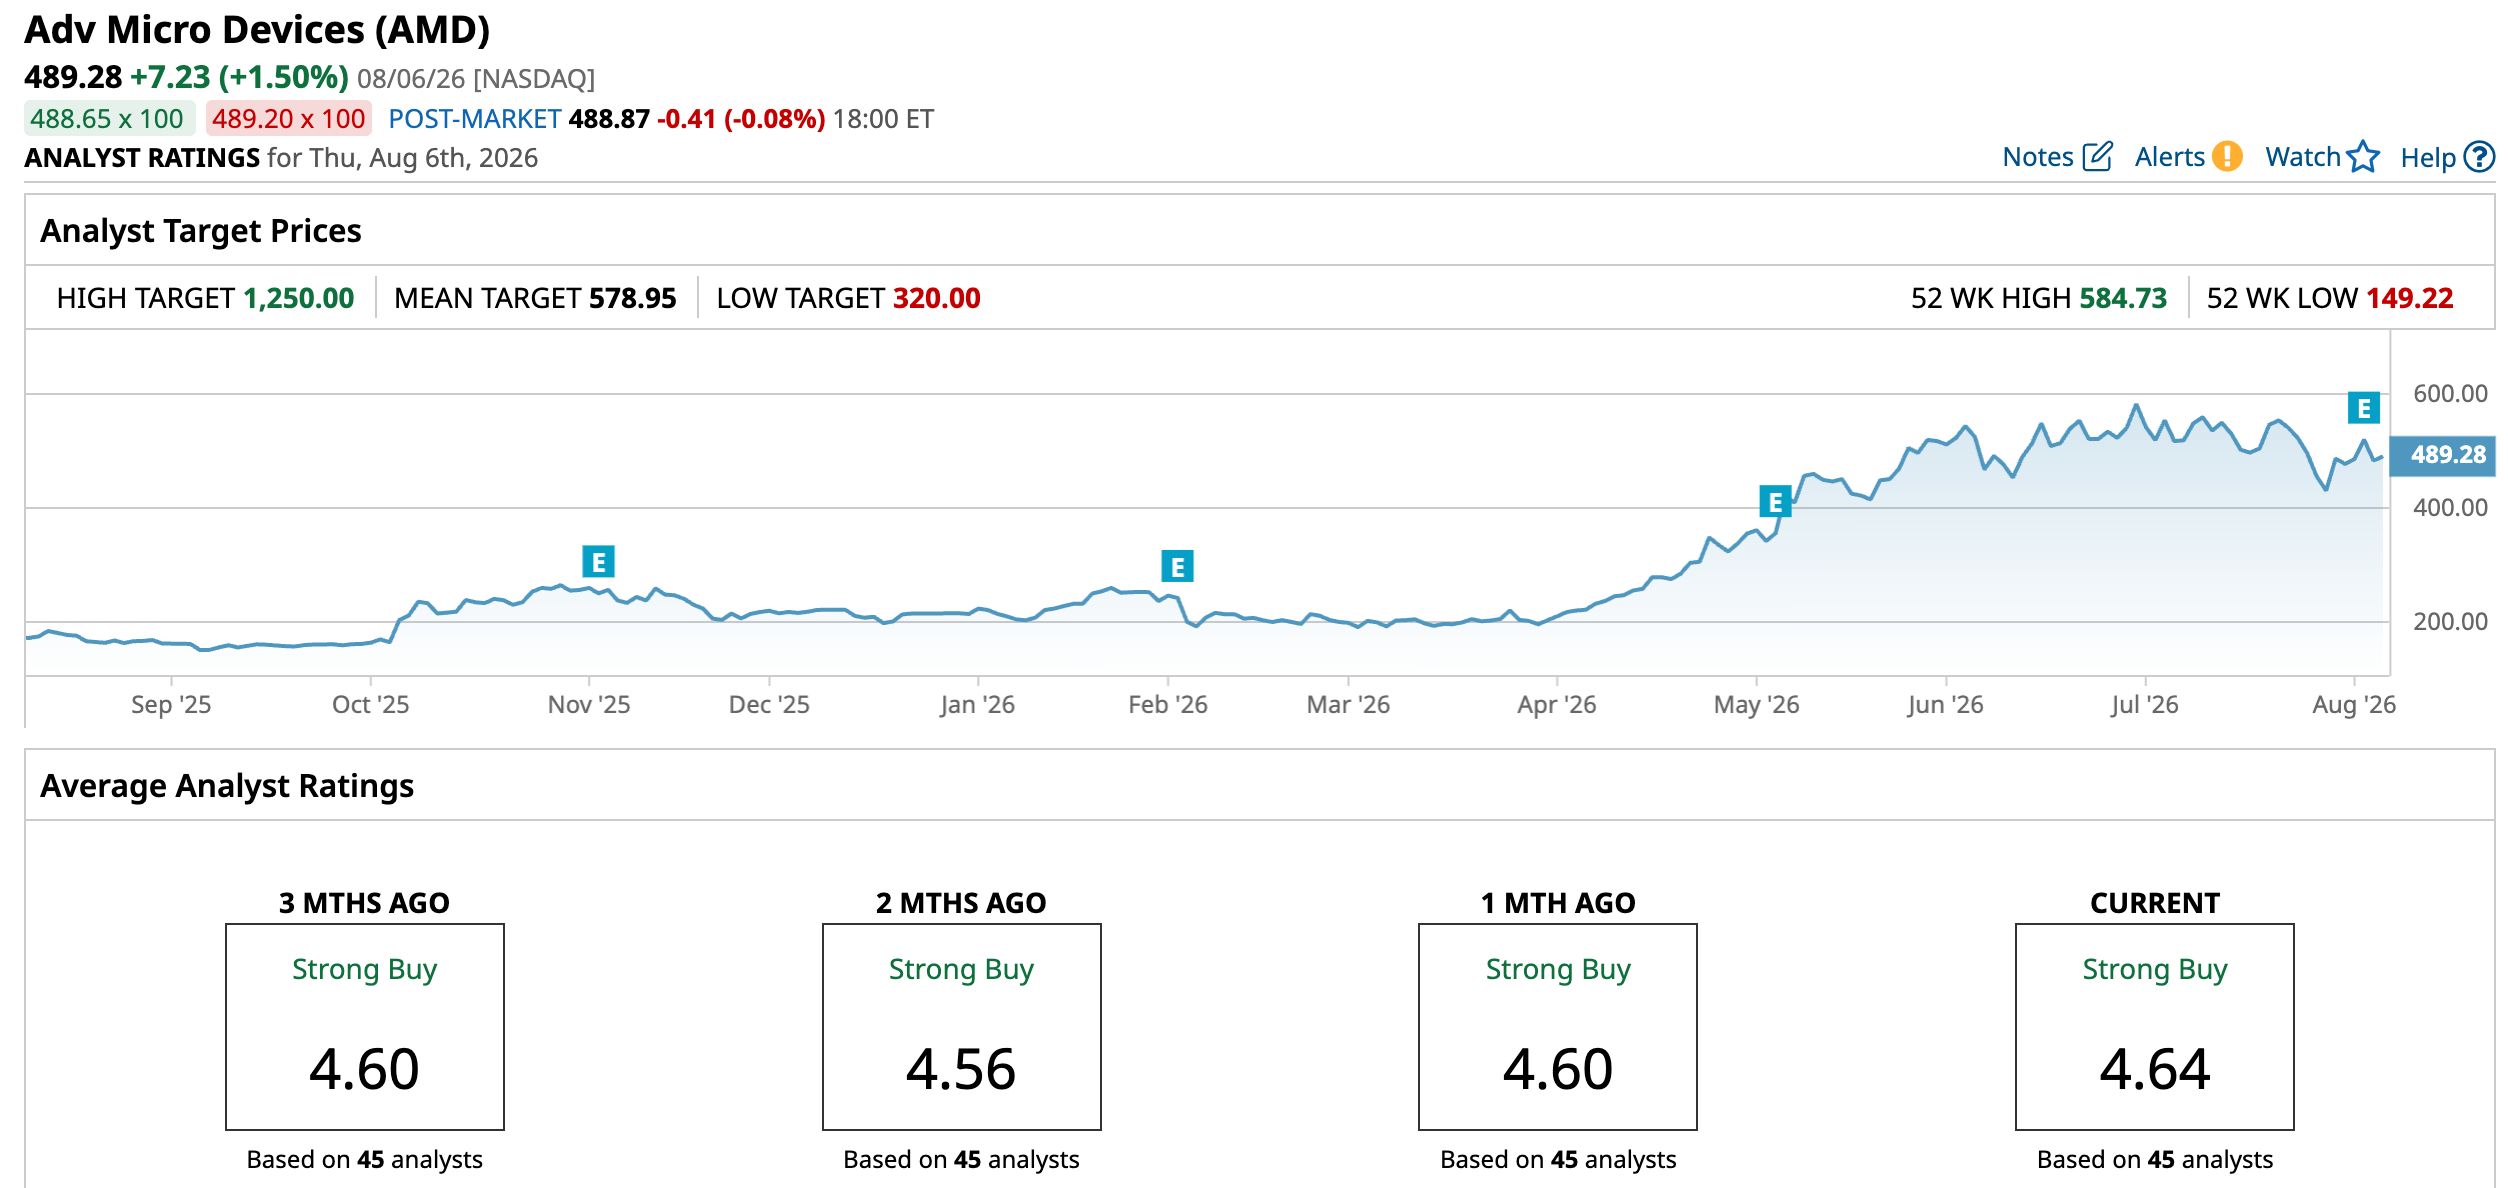The image size is (2508, 1188).
Task: Click the LOW TARGET 320.00 value
Action: [936, 298]
